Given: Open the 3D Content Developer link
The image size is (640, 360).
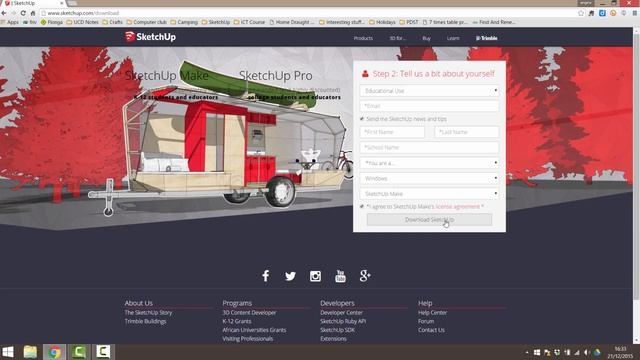Looking at the screenshot, I should (x=249, y=313).
